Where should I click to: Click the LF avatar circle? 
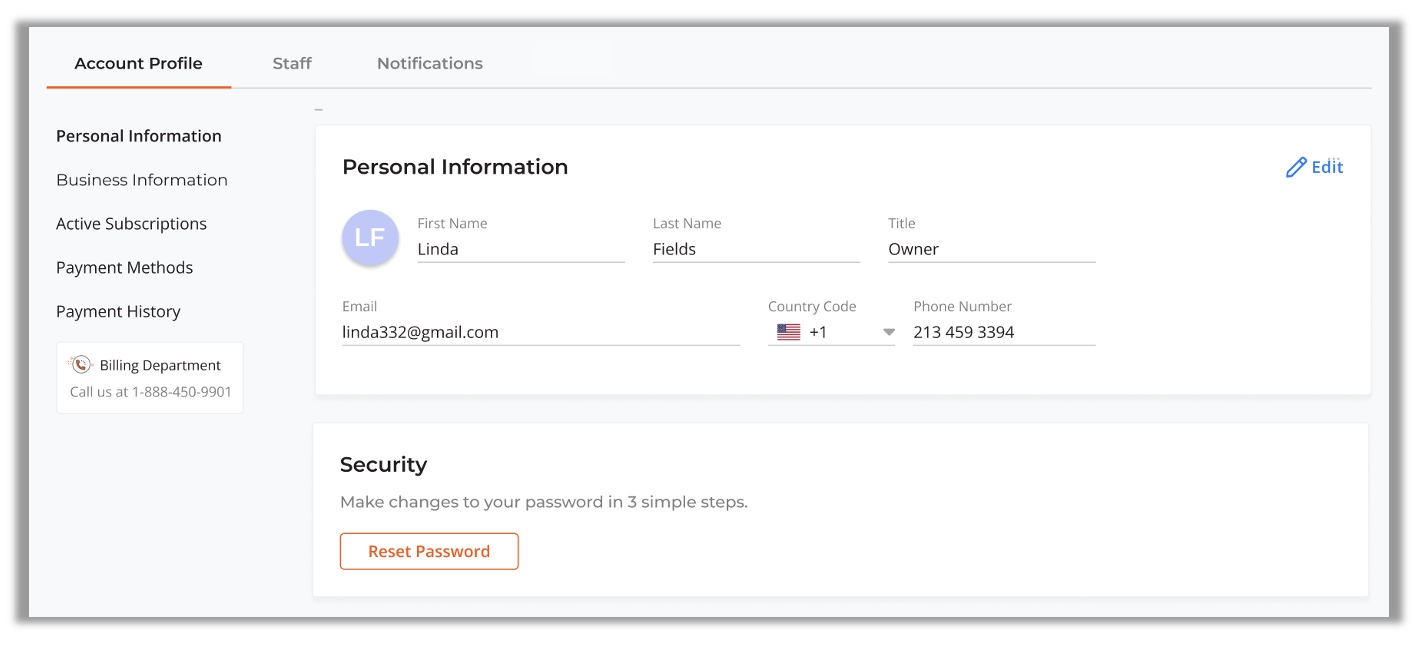370,238
